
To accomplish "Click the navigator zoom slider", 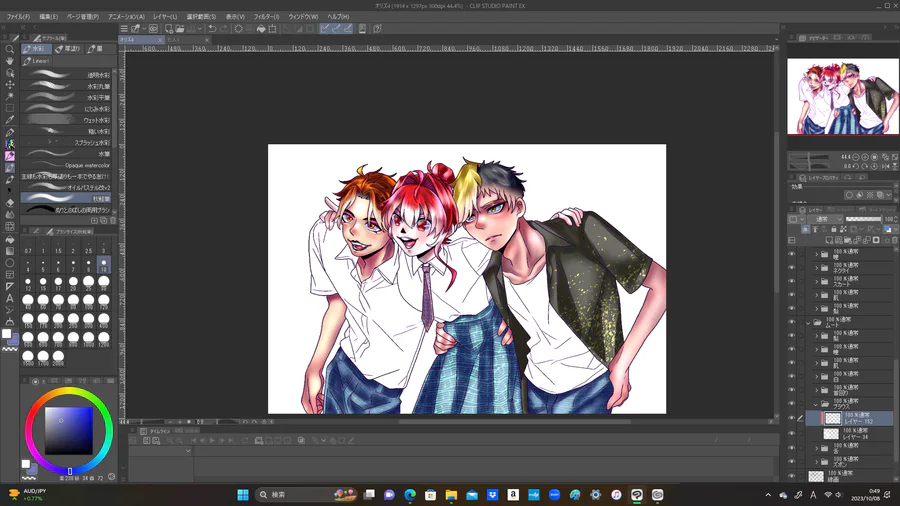I will pos(809,157).
